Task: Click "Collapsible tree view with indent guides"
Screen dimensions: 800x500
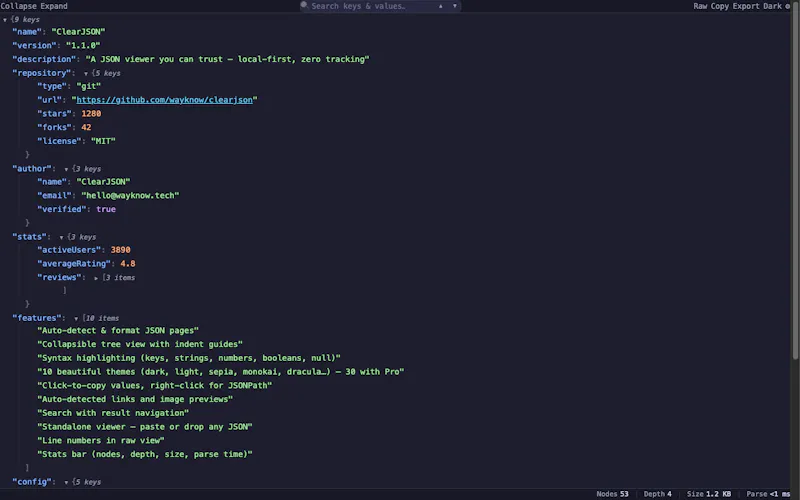Action: tap(140, 344)
